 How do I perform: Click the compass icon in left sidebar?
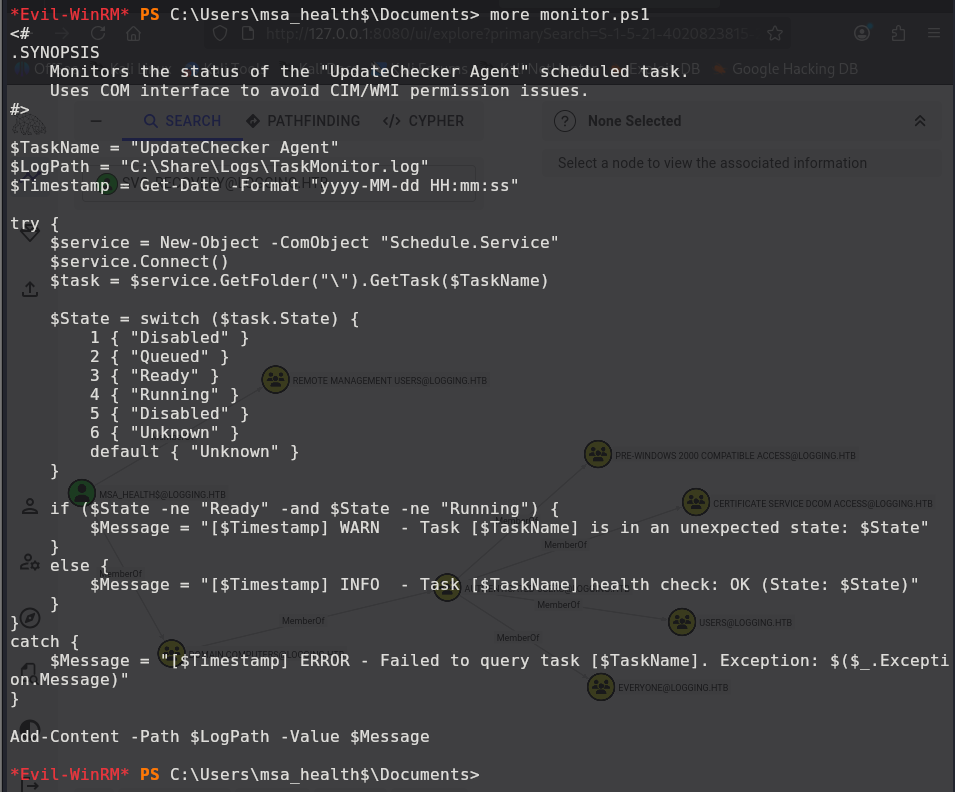point(30,617)
